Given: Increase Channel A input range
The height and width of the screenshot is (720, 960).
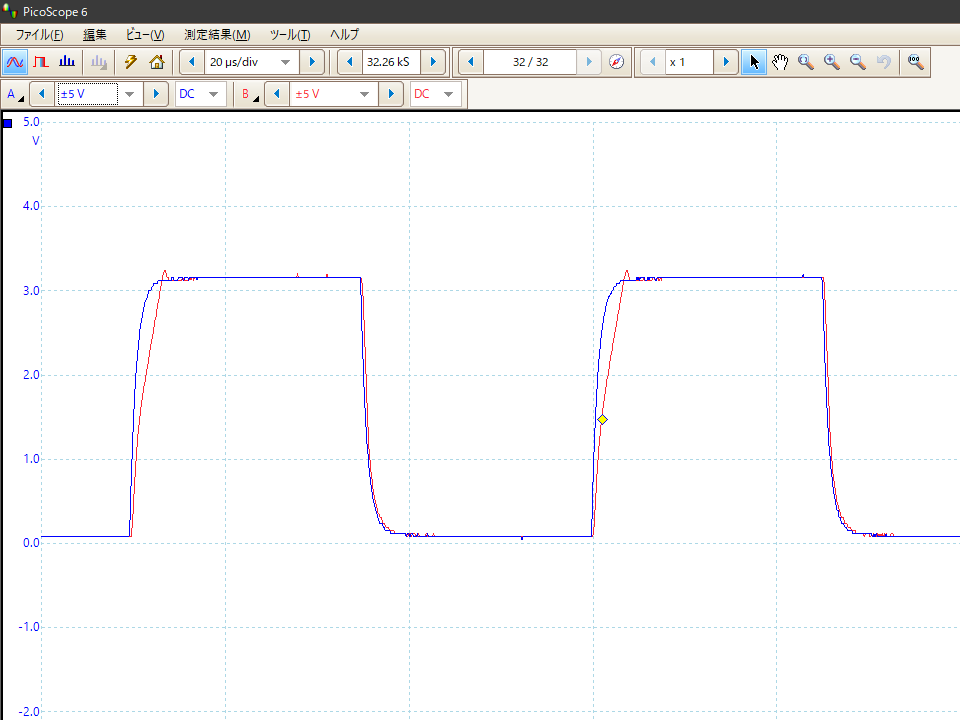Looking at the screenshot, I should pyautogui.click(x=156, y=94).
